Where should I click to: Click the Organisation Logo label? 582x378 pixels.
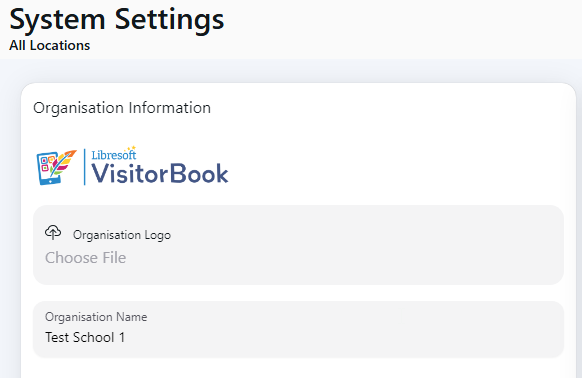(122, 235)
